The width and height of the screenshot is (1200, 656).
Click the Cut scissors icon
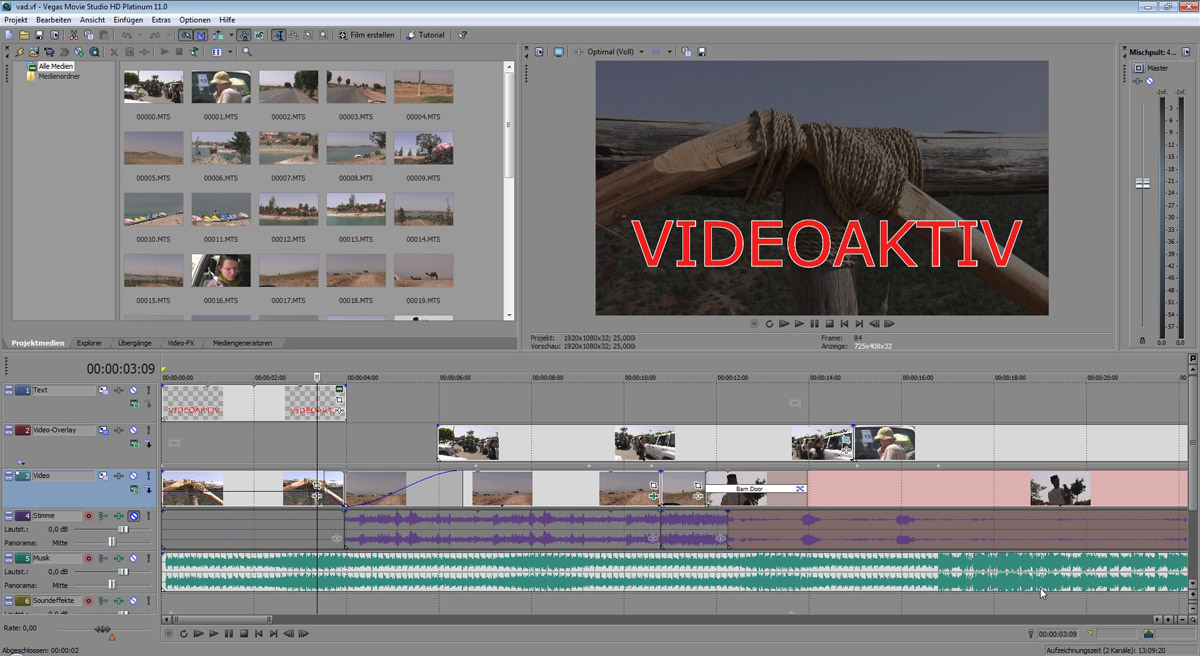73,35
